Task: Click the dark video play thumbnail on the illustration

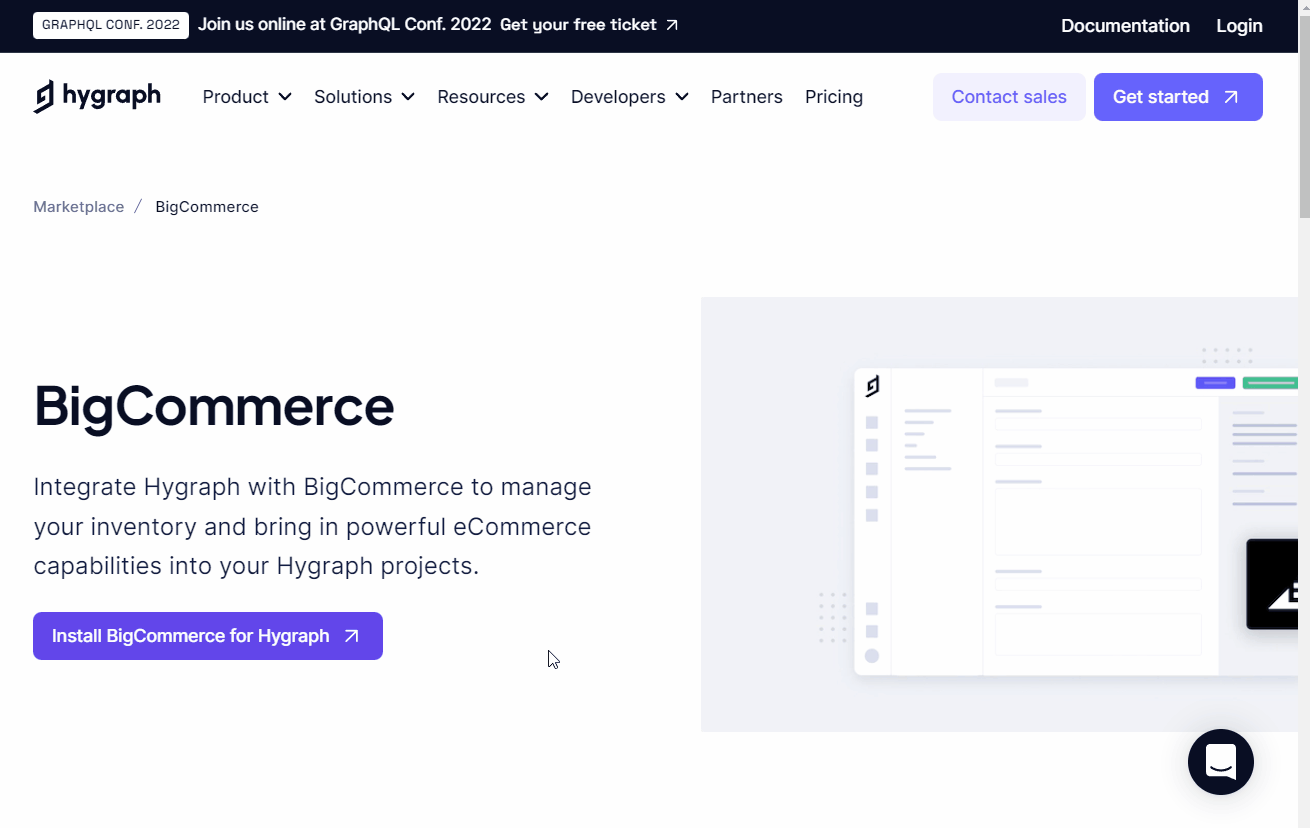Action: (x=1280, y=583)
